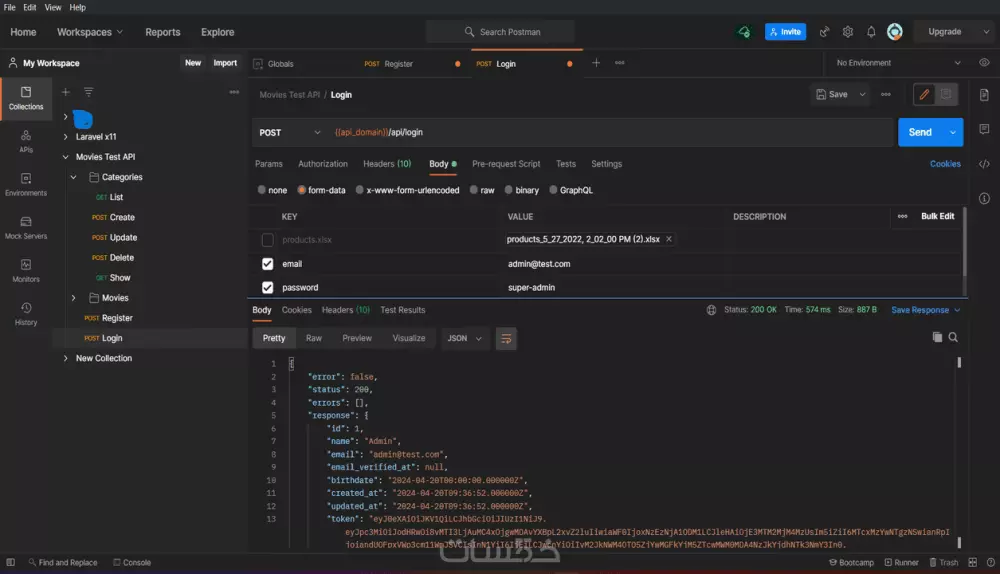
Task: Toggle line wrap icon in the response toolbar
Action: [506, 339]
